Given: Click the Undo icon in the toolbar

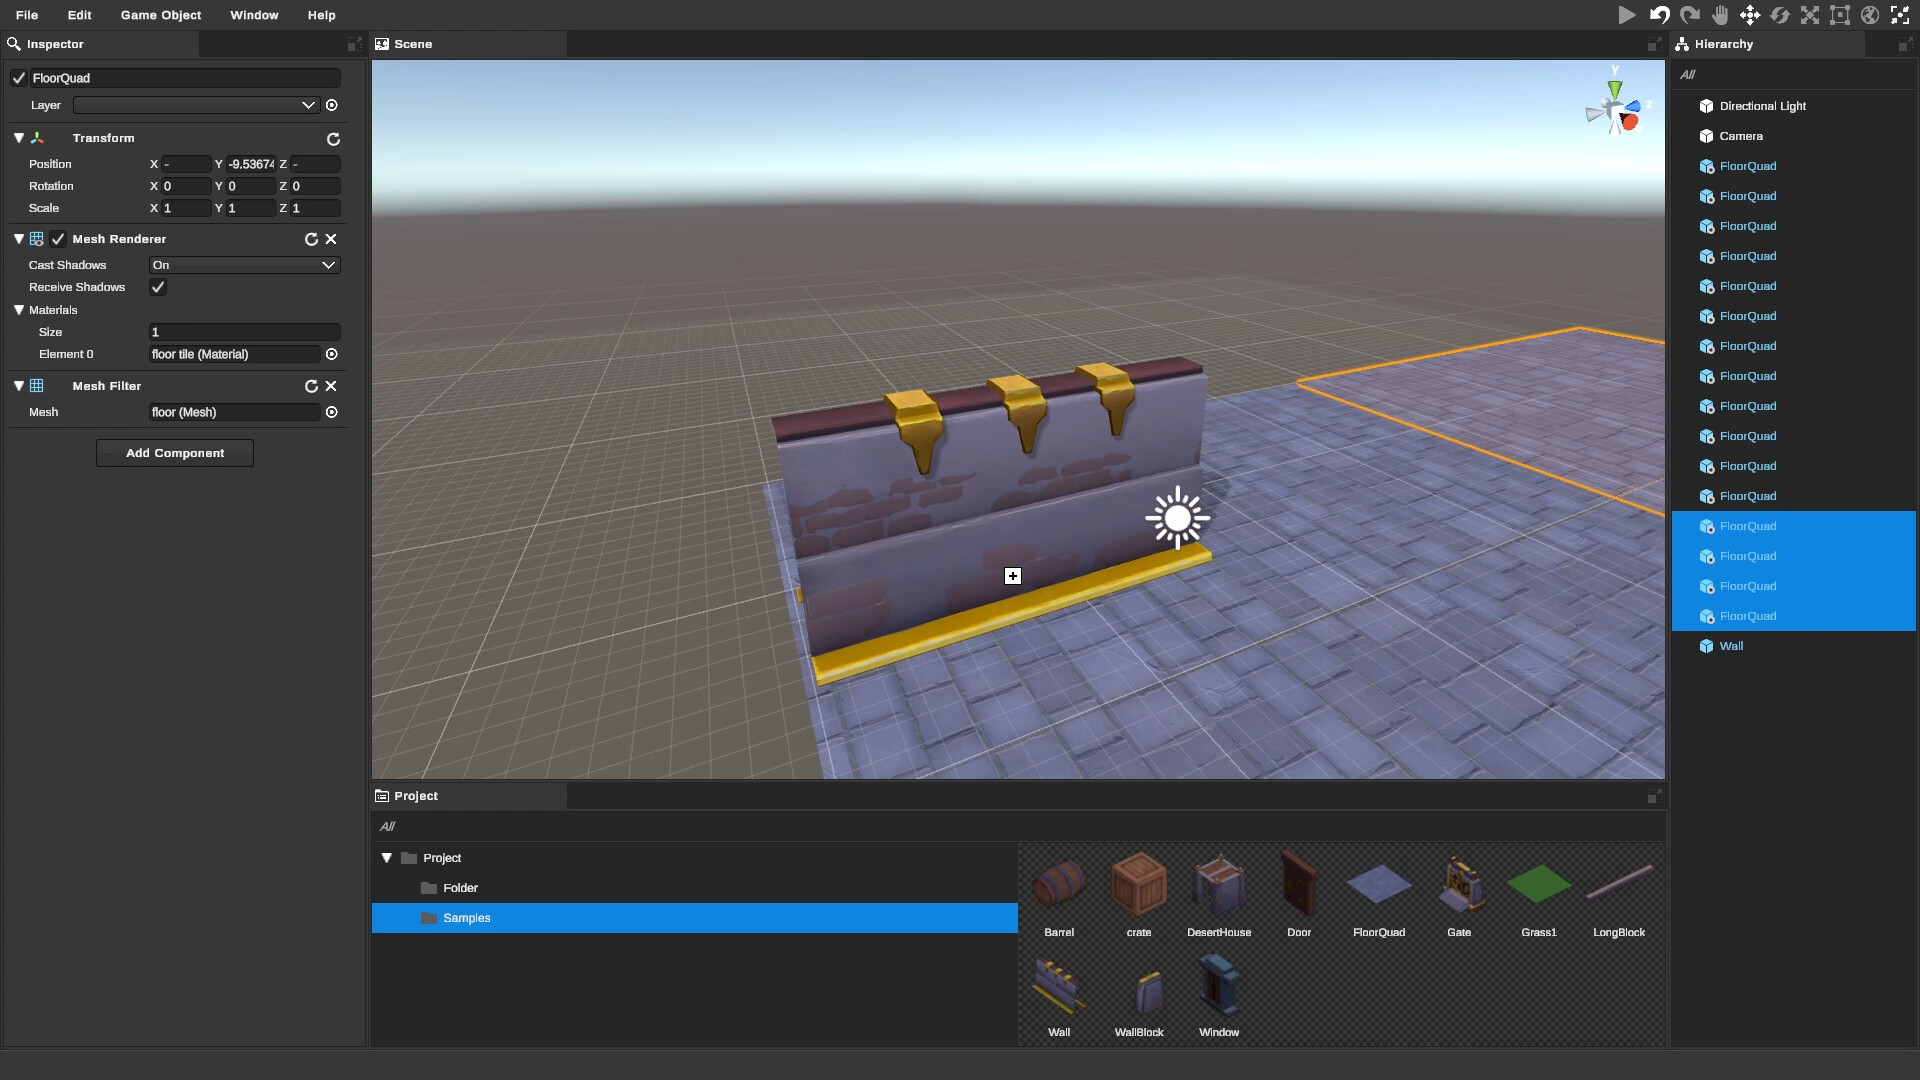Looking at the screenshot, I should [x=1658, y=15].
